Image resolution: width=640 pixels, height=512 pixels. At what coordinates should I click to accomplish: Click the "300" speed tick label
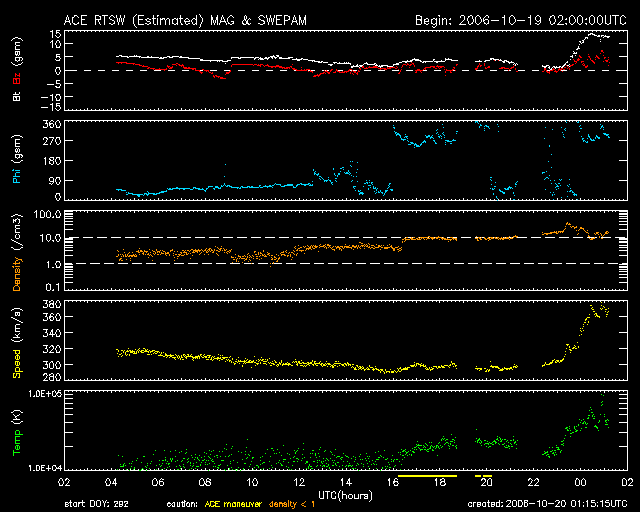(52, 365)
